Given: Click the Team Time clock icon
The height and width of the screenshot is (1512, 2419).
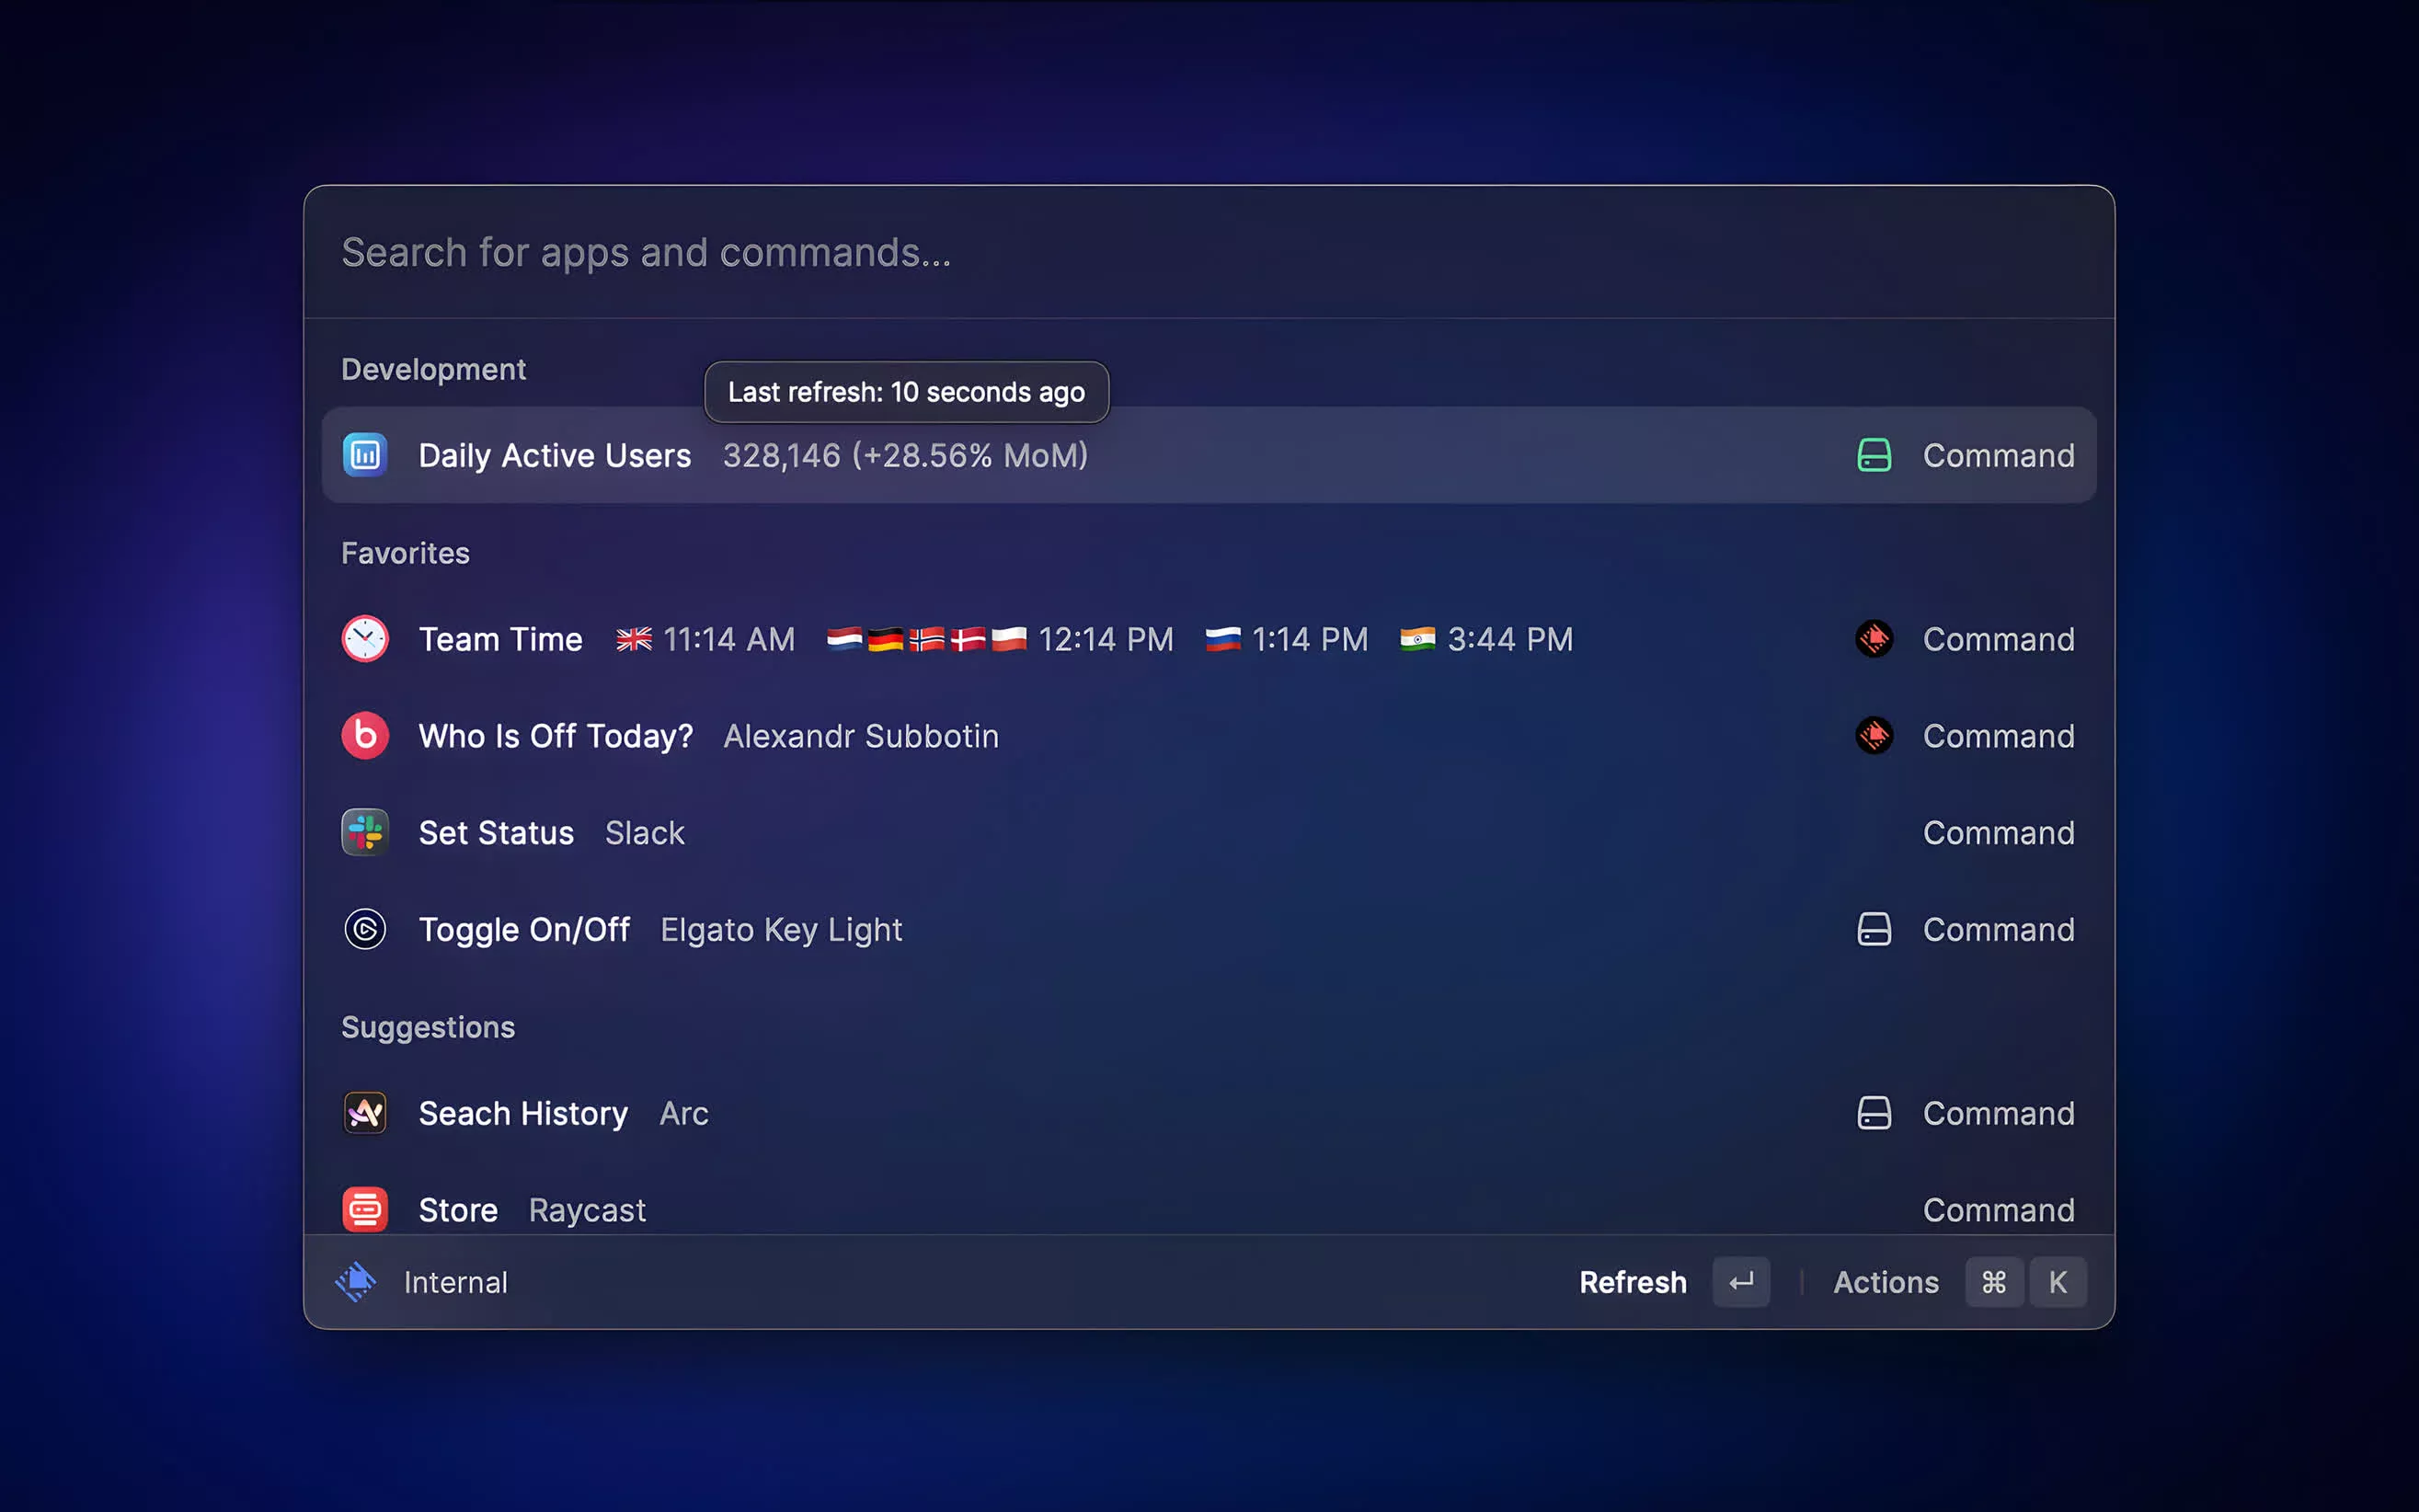Looking at the screenshot, I should 365,639.
